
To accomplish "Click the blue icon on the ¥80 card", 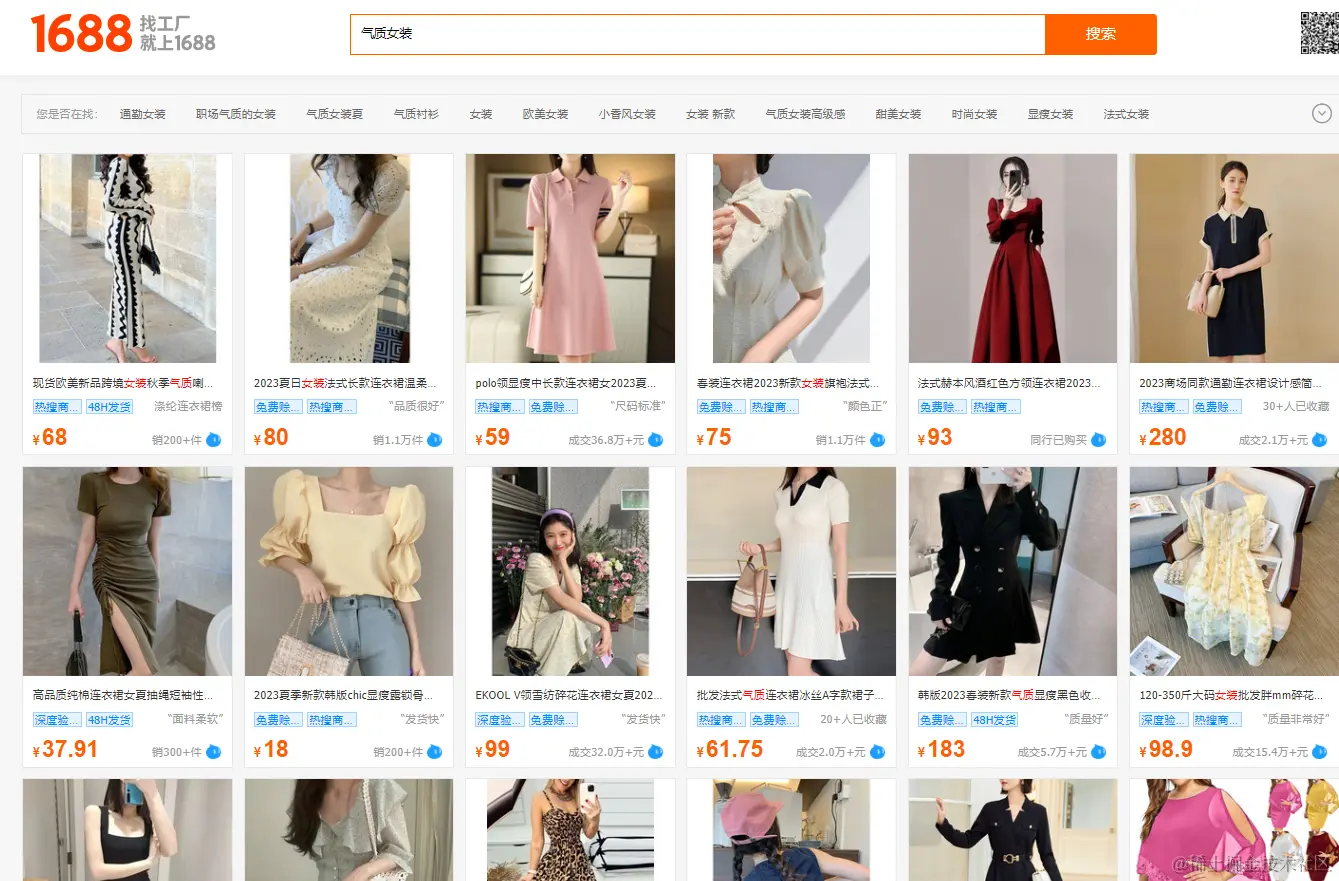I will click(434, 439).
